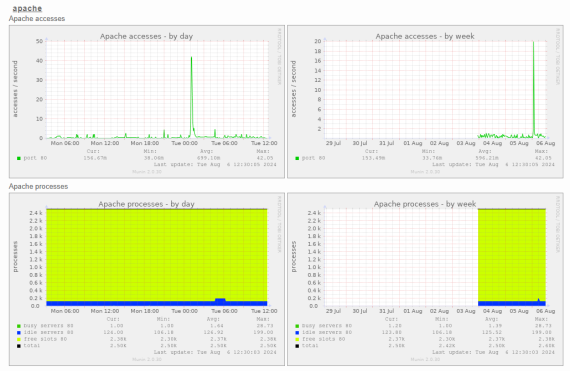The height and width of the screenshot is (371, 570).
Task: Click the 'busy servers 80' label in daily processes legend
Action: coord(48,326)
